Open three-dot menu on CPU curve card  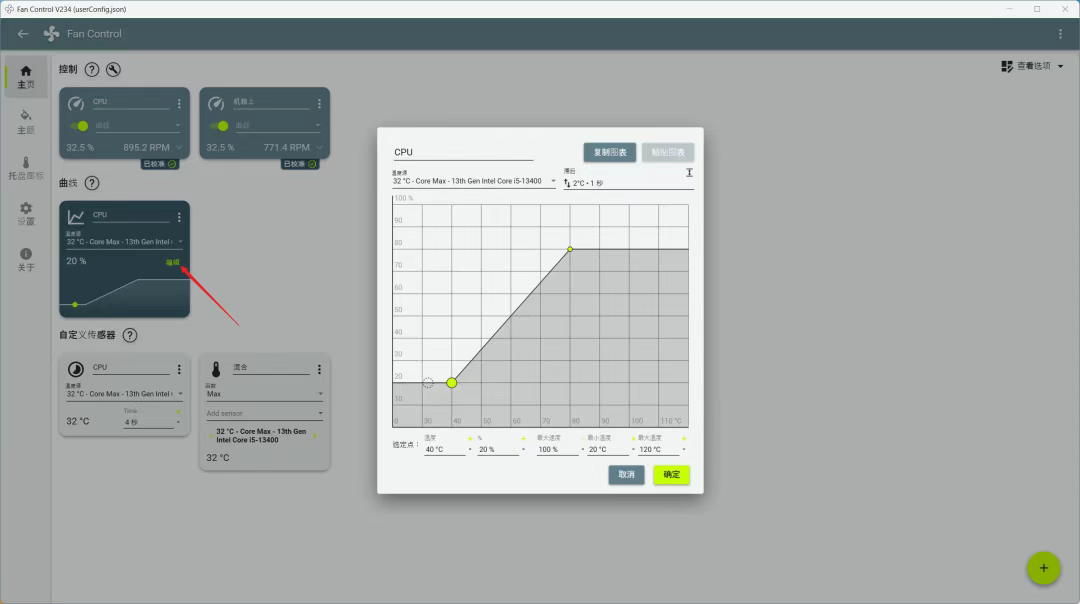(x=179, y=217)
